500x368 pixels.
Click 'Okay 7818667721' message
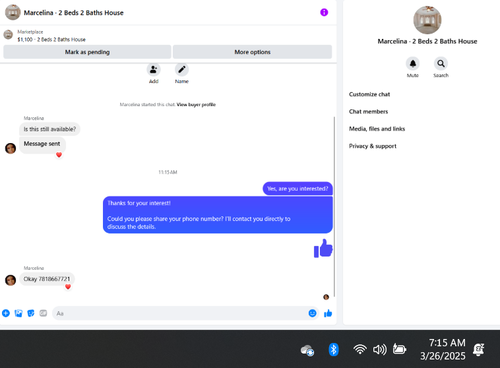[x=47, y=279]
